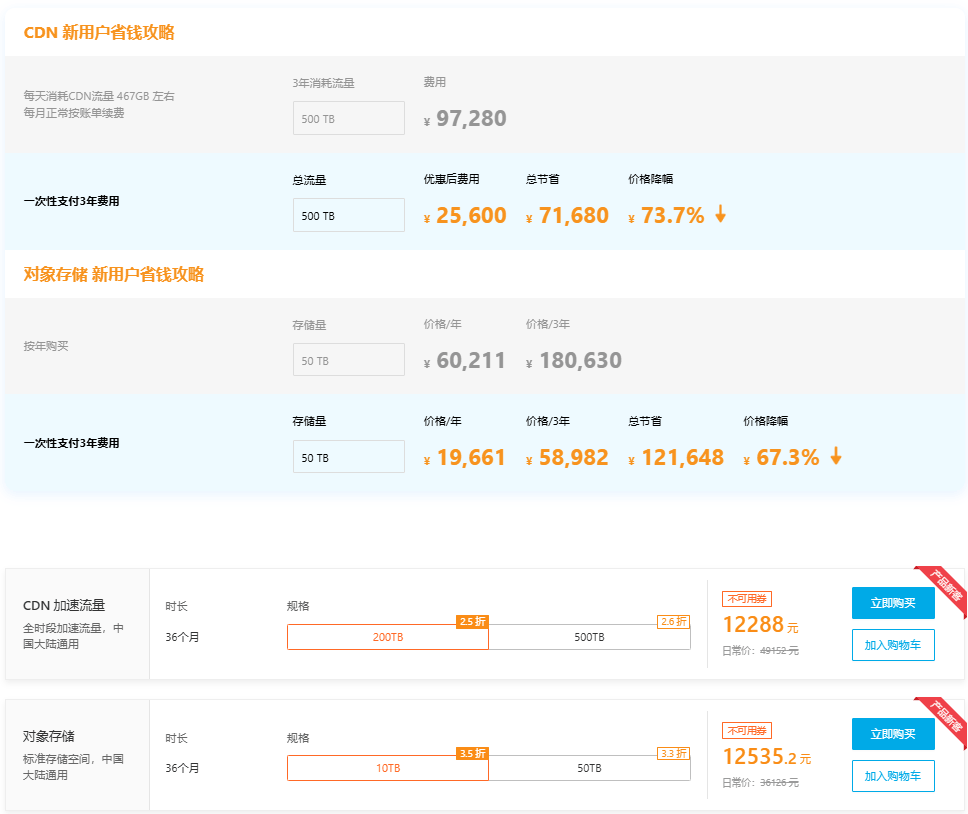Choose the 500TB CDN traffic spec
The image size is (968, 814).
click(x=589, y=637)
